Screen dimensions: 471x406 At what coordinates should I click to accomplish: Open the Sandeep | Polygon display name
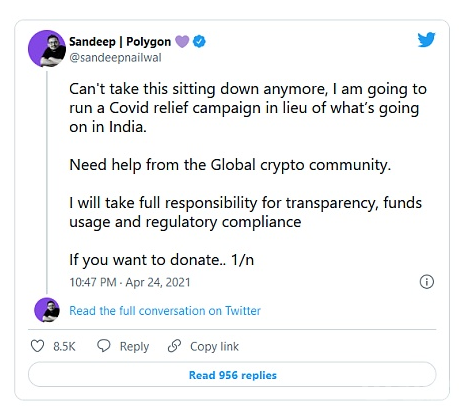tap(120, 42)
